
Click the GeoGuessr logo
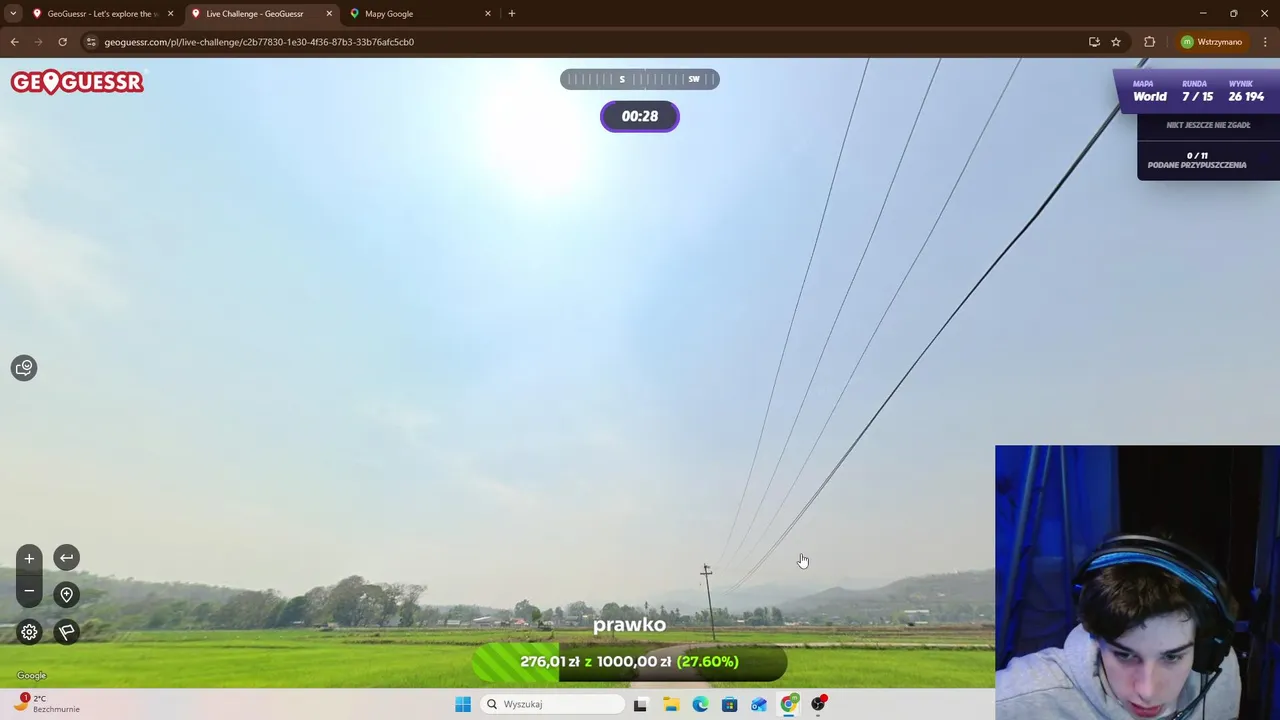tap(77, 82)
